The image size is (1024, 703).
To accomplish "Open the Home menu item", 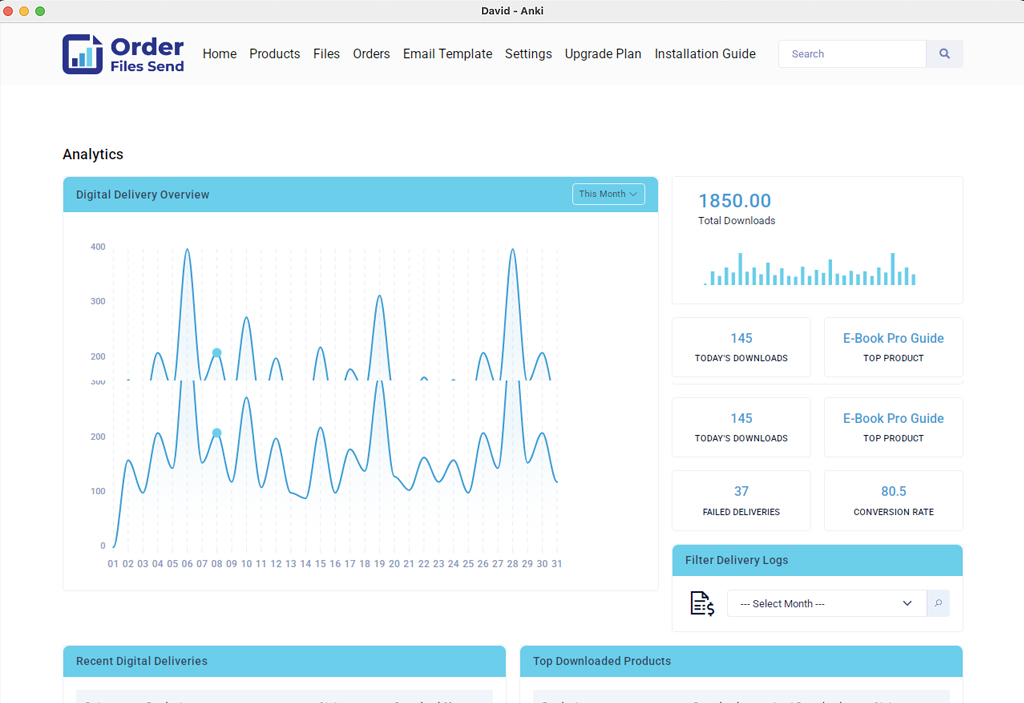I will pyautogui.click(x=219, y=54).
